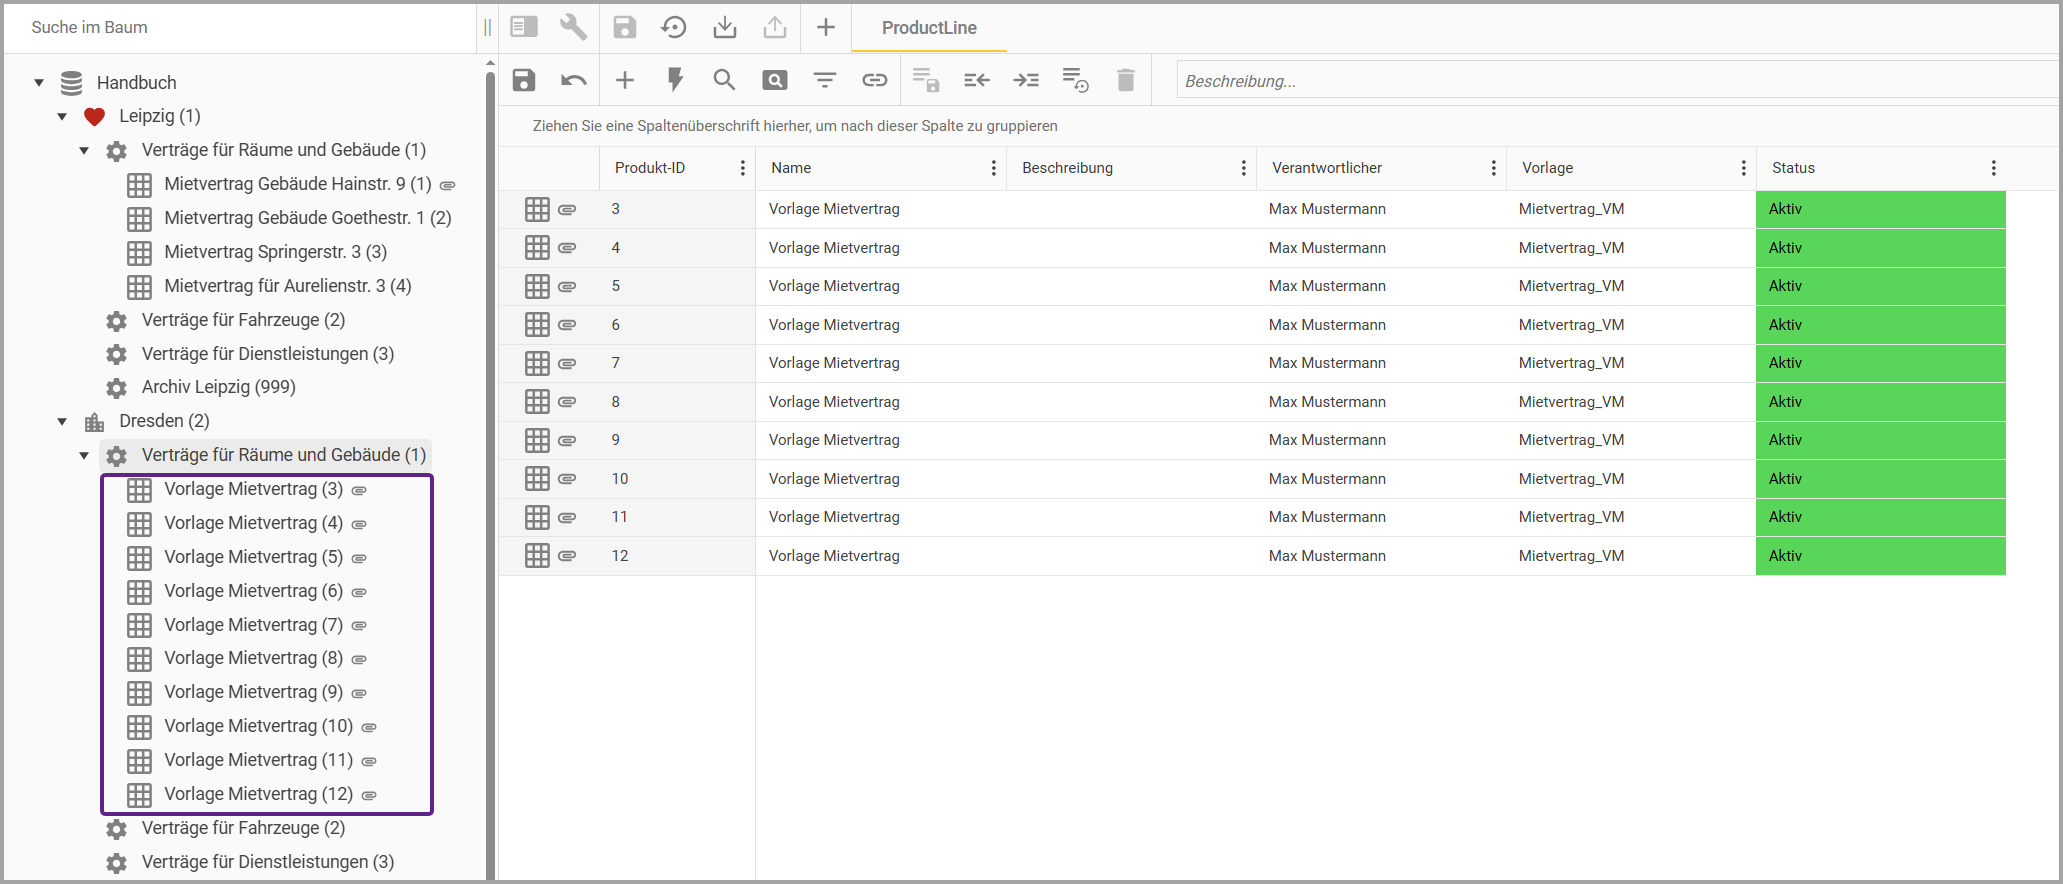Switch to the ProductLine tab
Image resolution: width=2063 pixels, height=884 pixels.
coord(928,28)
